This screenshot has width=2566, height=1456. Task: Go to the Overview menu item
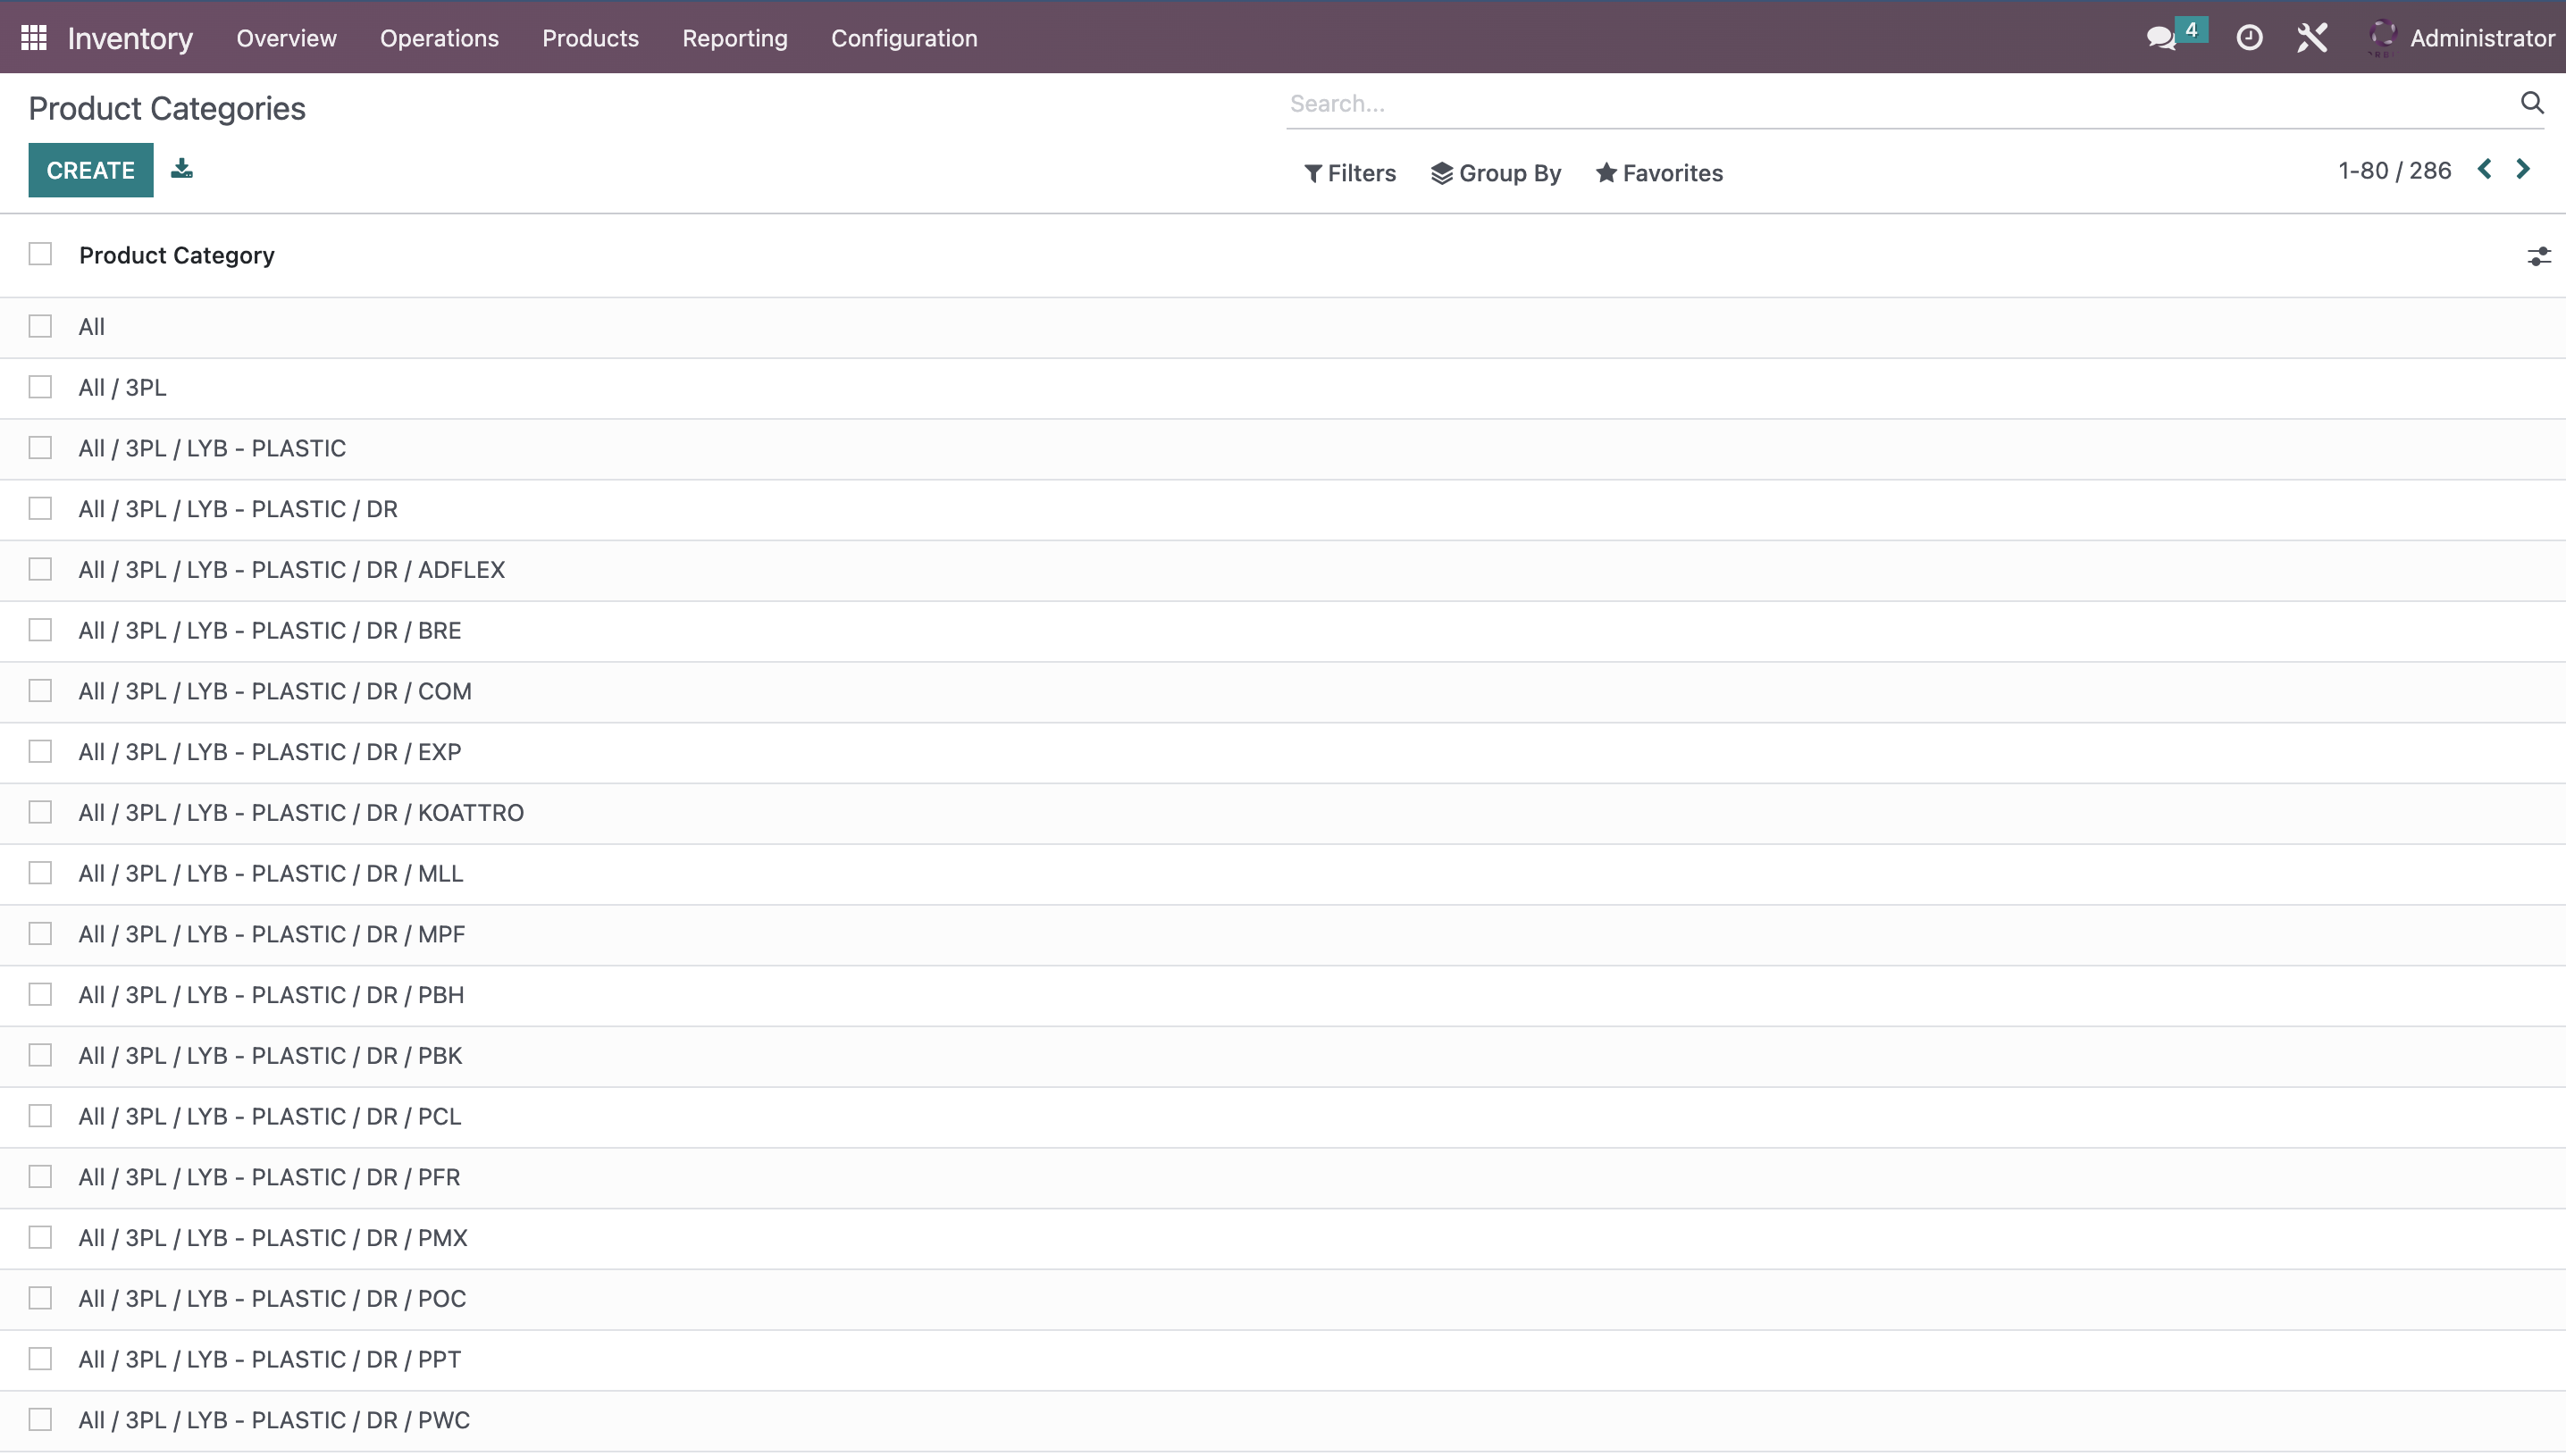pyautogui.click(x=286, y=38)
